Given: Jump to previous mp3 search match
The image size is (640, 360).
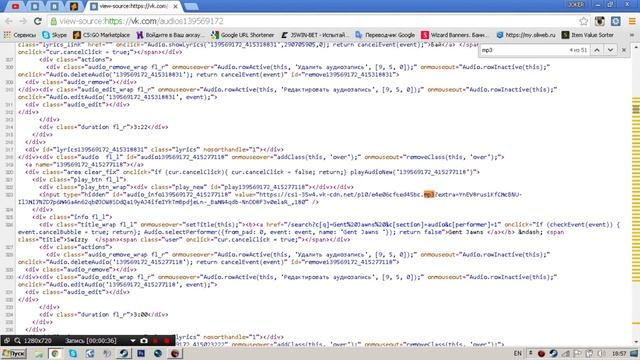Looking at the screenshot, I should tap(597, 50).
